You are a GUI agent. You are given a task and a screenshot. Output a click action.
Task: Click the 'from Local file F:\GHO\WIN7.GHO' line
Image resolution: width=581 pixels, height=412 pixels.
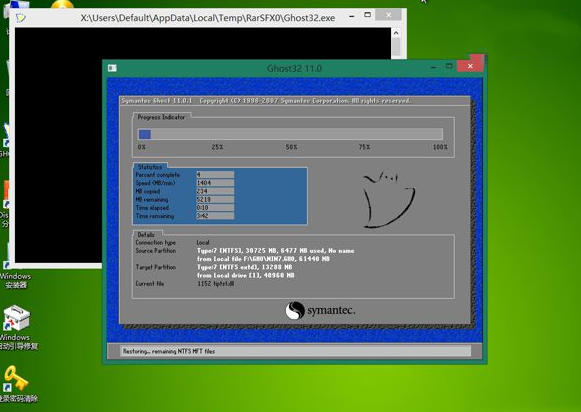point(263,259)
